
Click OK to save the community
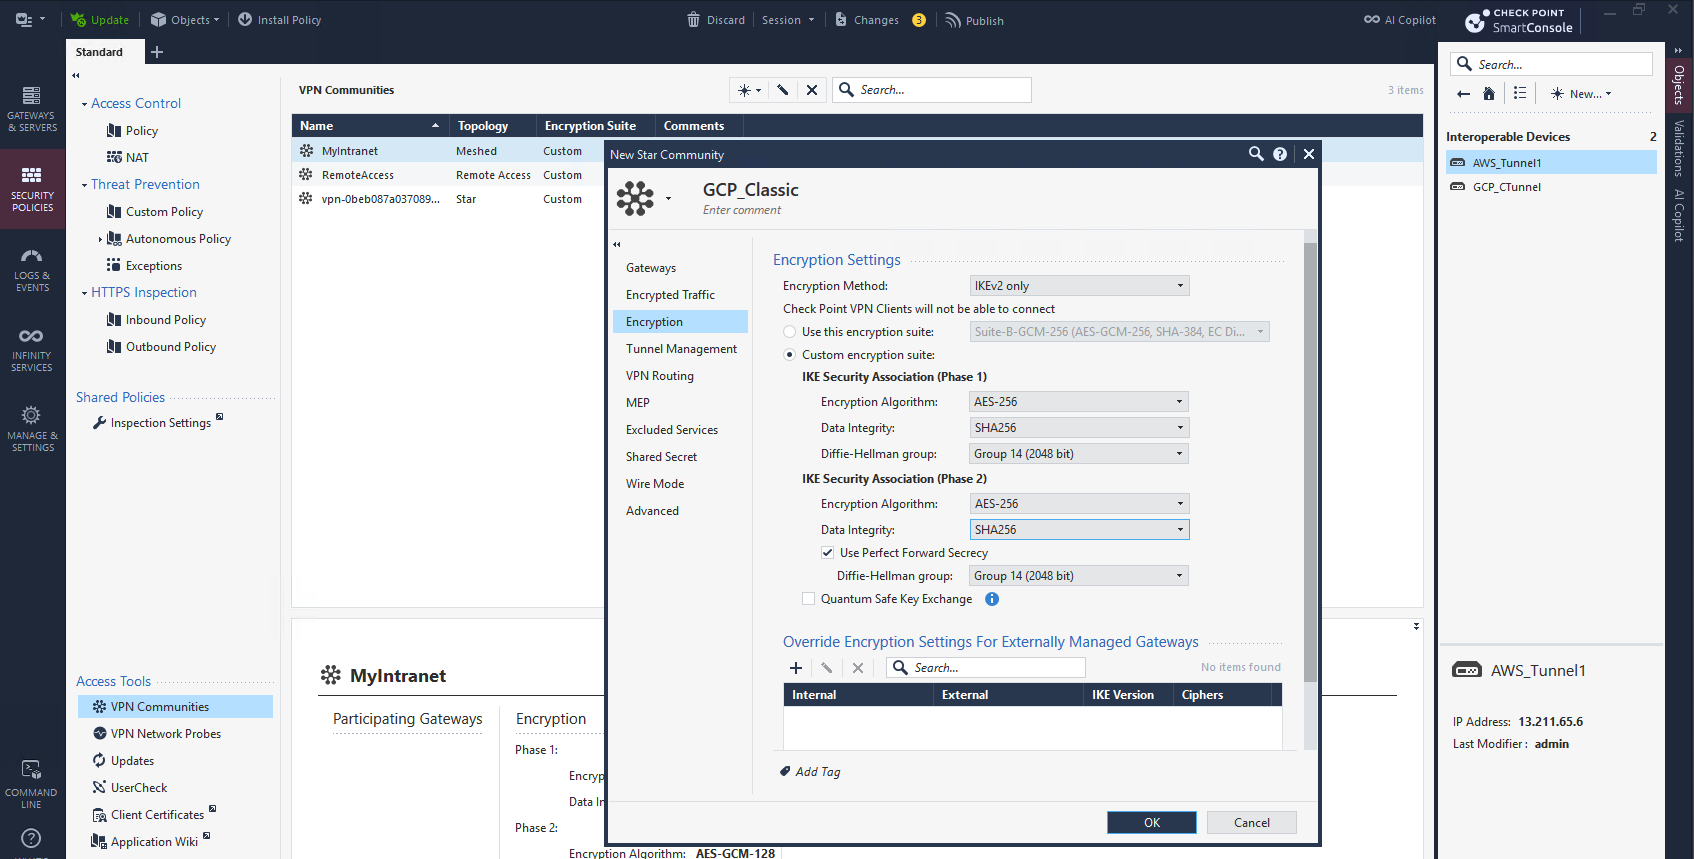coord(1151,822)
